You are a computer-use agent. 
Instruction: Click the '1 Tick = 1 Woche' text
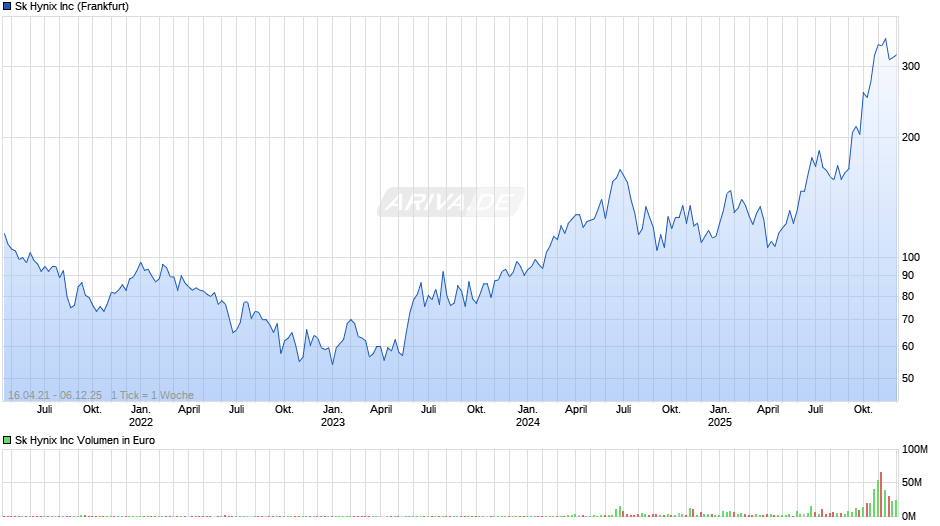click(152, 395)
